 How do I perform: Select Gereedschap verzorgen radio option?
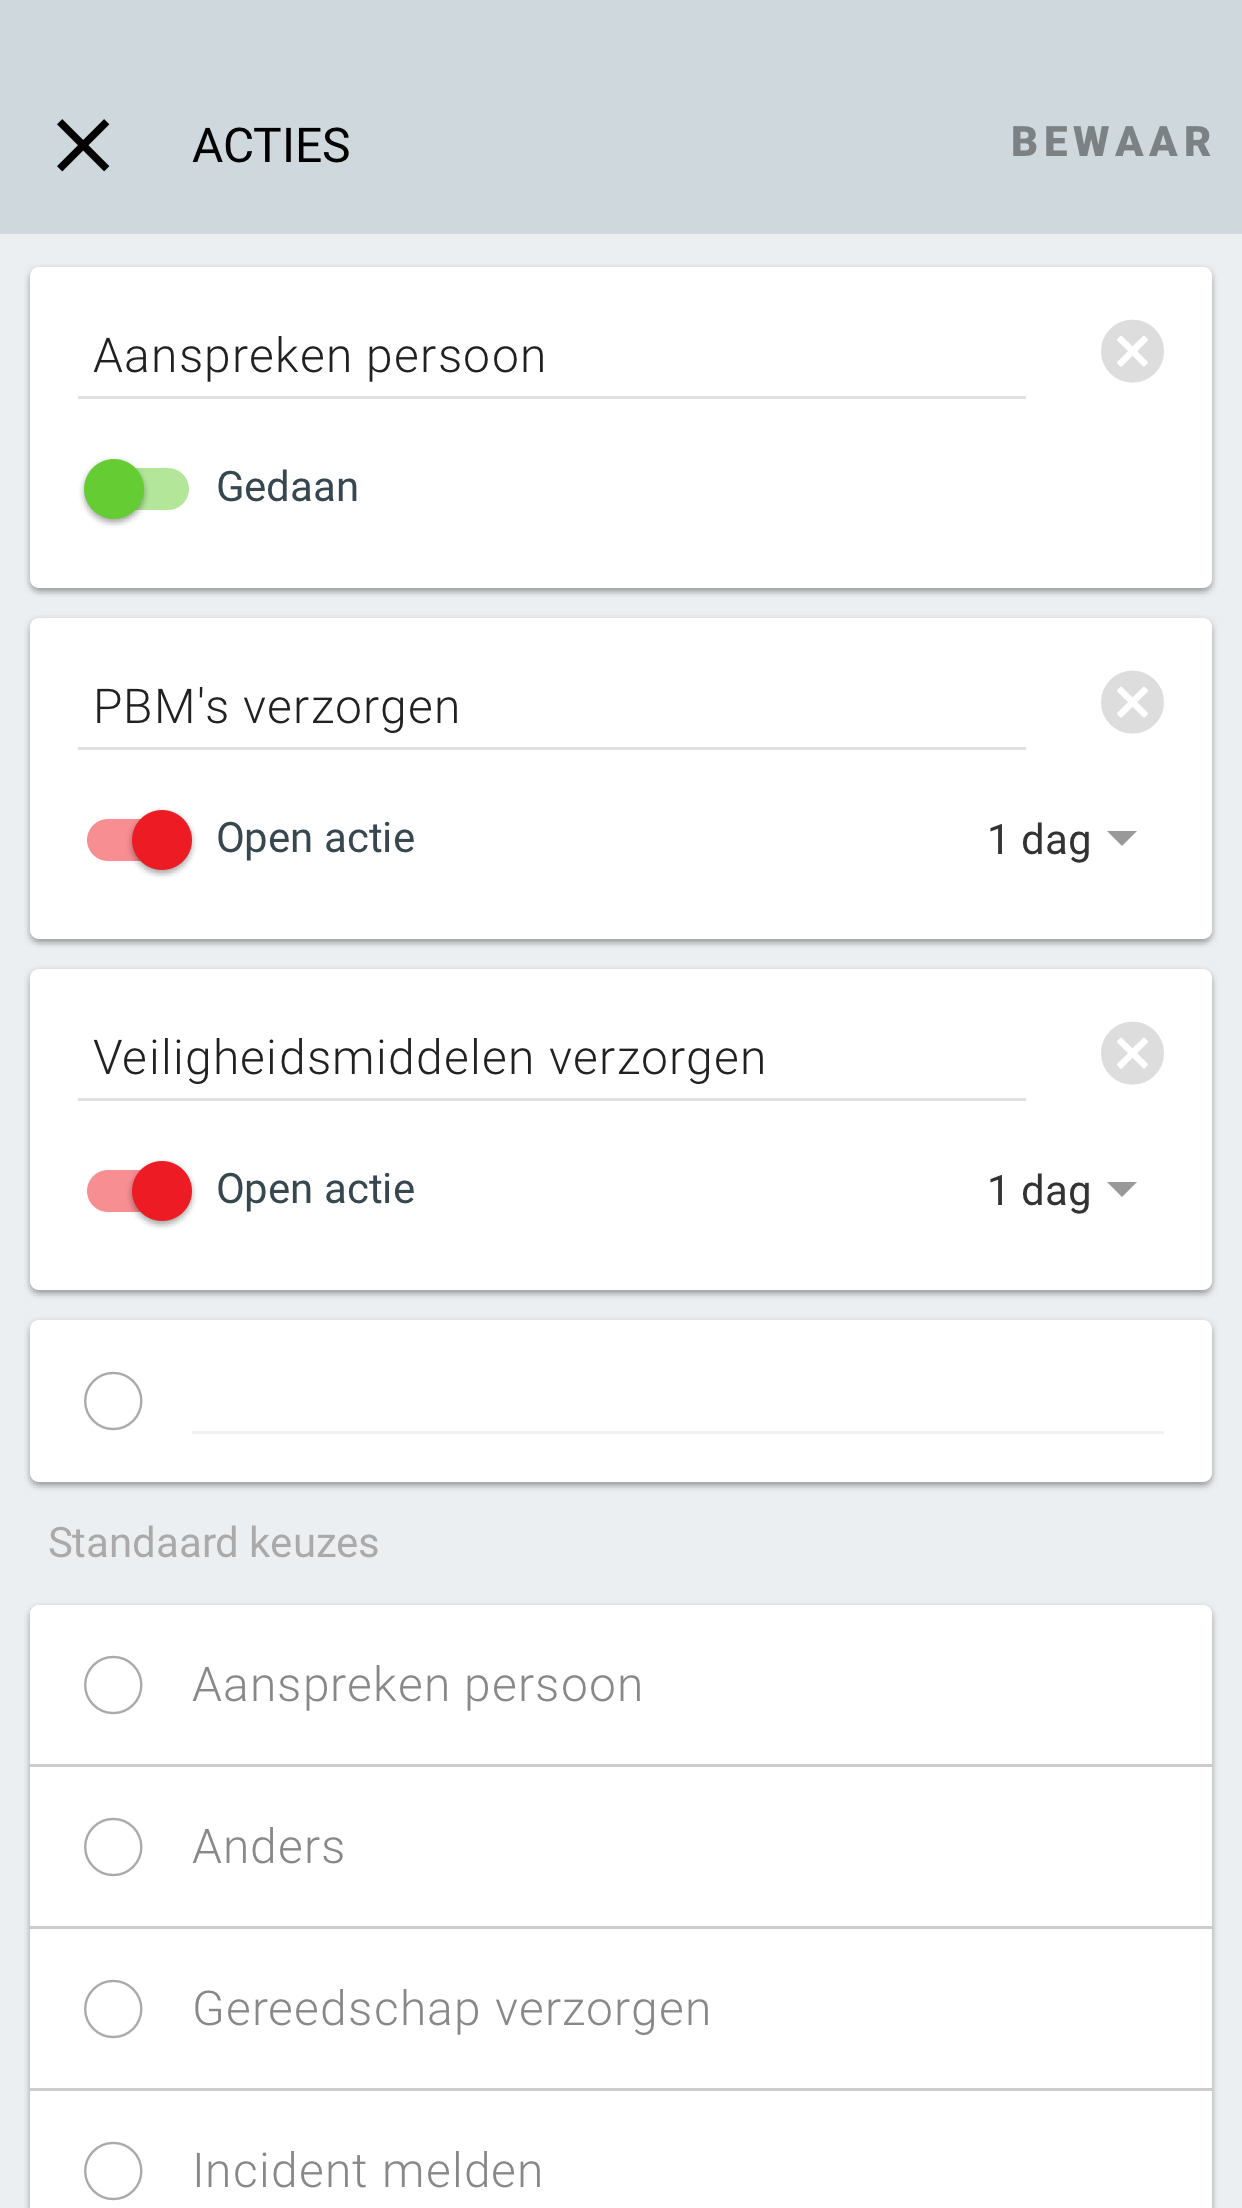pyautogui.click(x=621, y=2009)
